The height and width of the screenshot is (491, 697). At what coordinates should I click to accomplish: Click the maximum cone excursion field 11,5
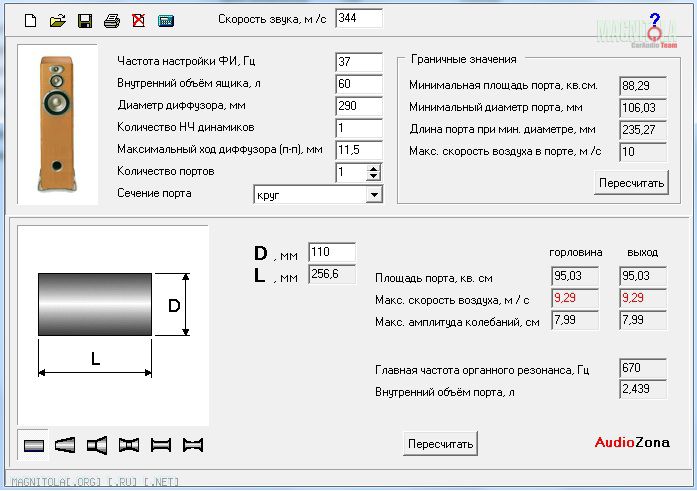[x=359, y=150]
